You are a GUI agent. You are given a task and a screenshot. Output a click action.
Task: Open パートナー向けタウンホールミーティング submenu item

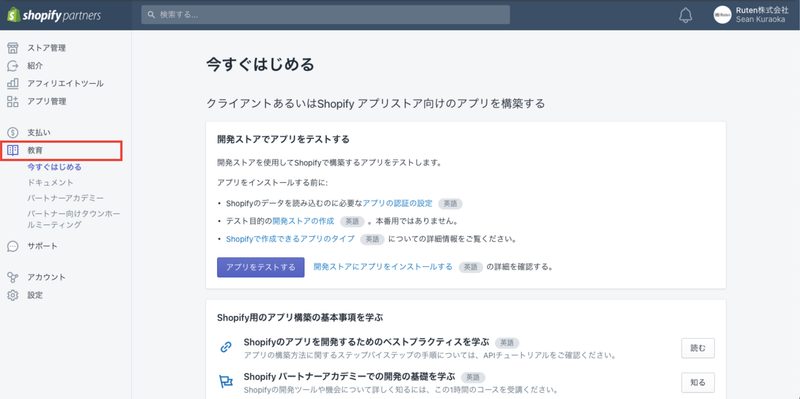point(73,219)
